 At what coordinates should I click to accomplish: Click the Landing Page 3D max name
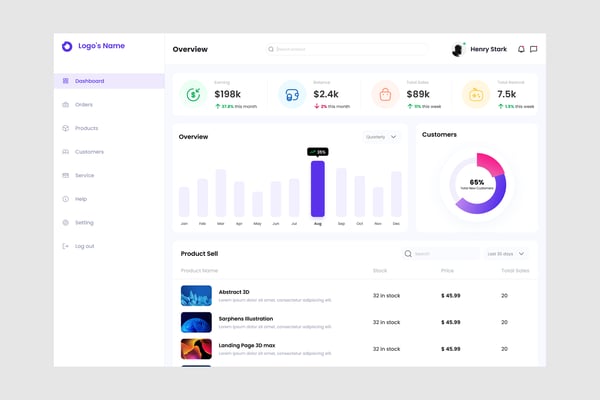[247, 346]
